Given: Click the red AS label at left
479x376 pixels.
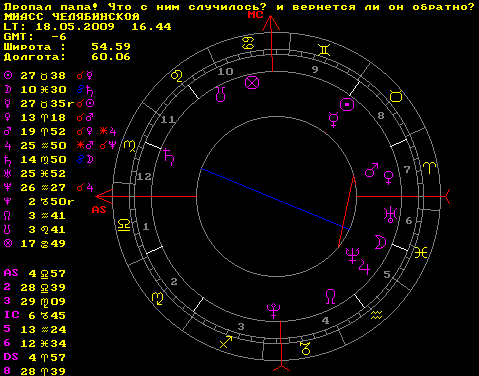Looking at the screenshot, I should click(99, 210).
